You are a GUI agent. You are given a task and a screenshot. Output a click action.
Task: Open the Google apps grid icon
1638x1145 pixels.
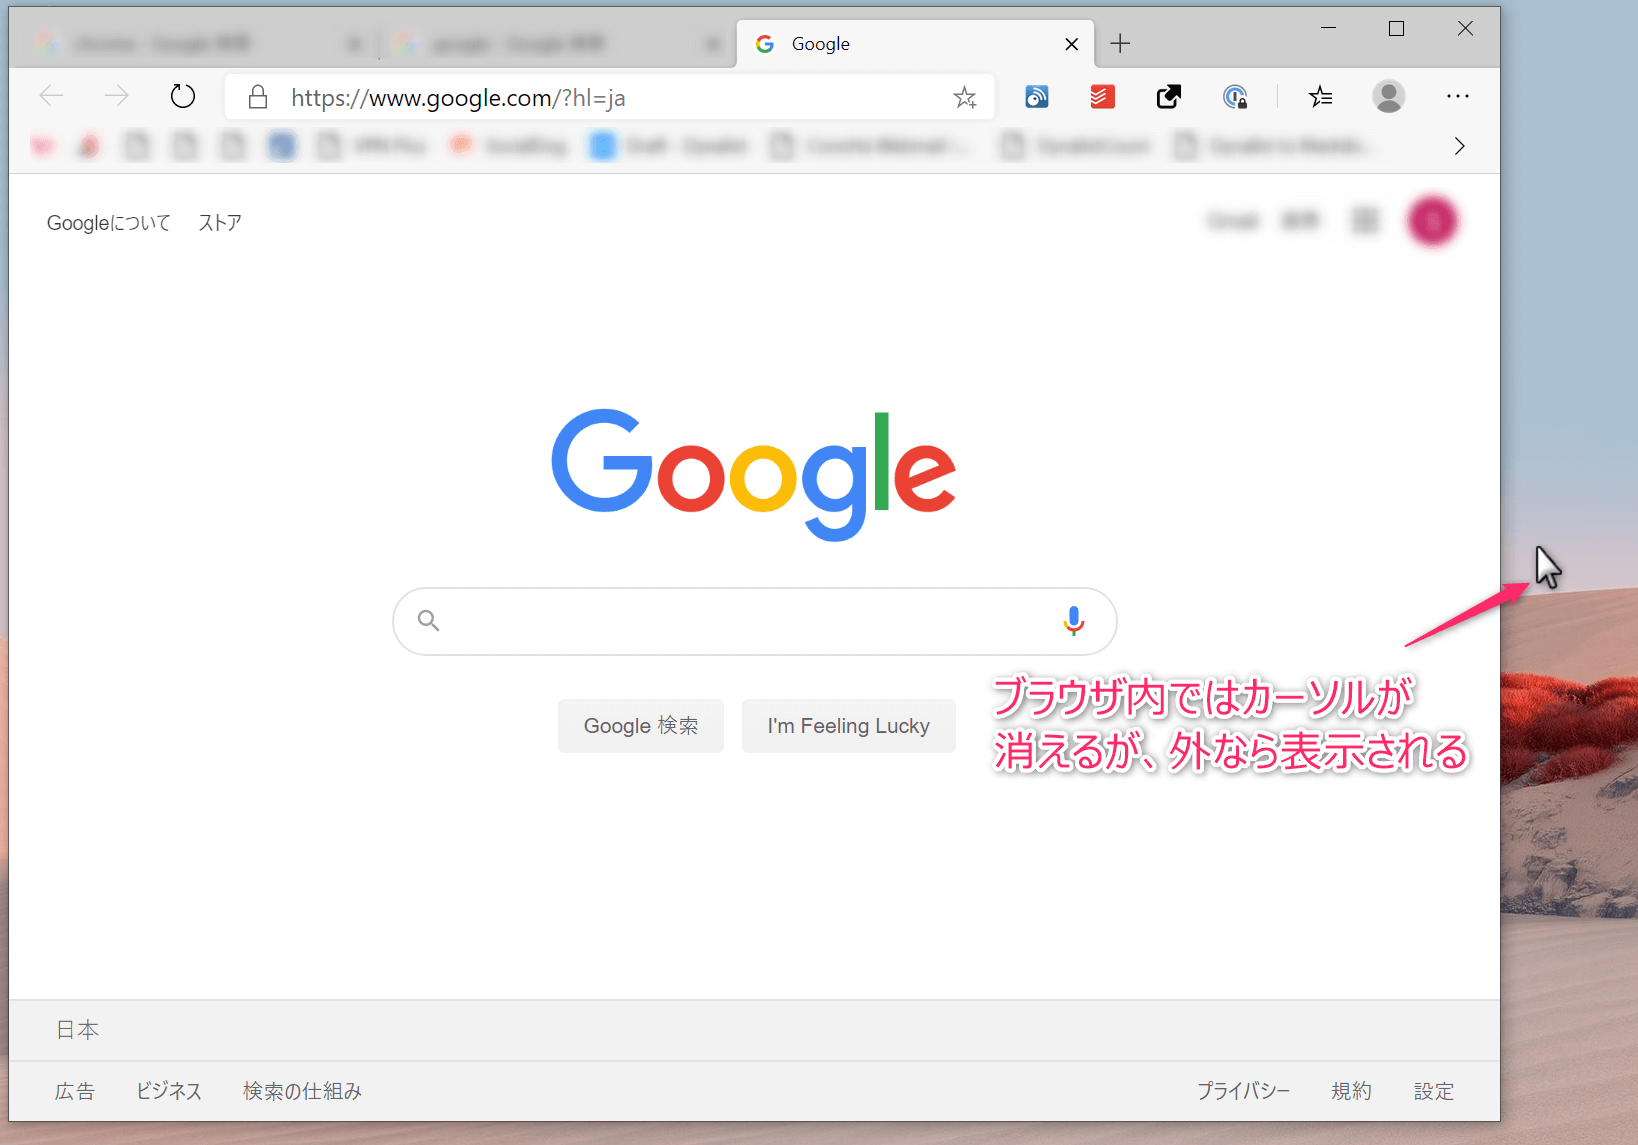pyautogui.click(x=1365, y=220)
